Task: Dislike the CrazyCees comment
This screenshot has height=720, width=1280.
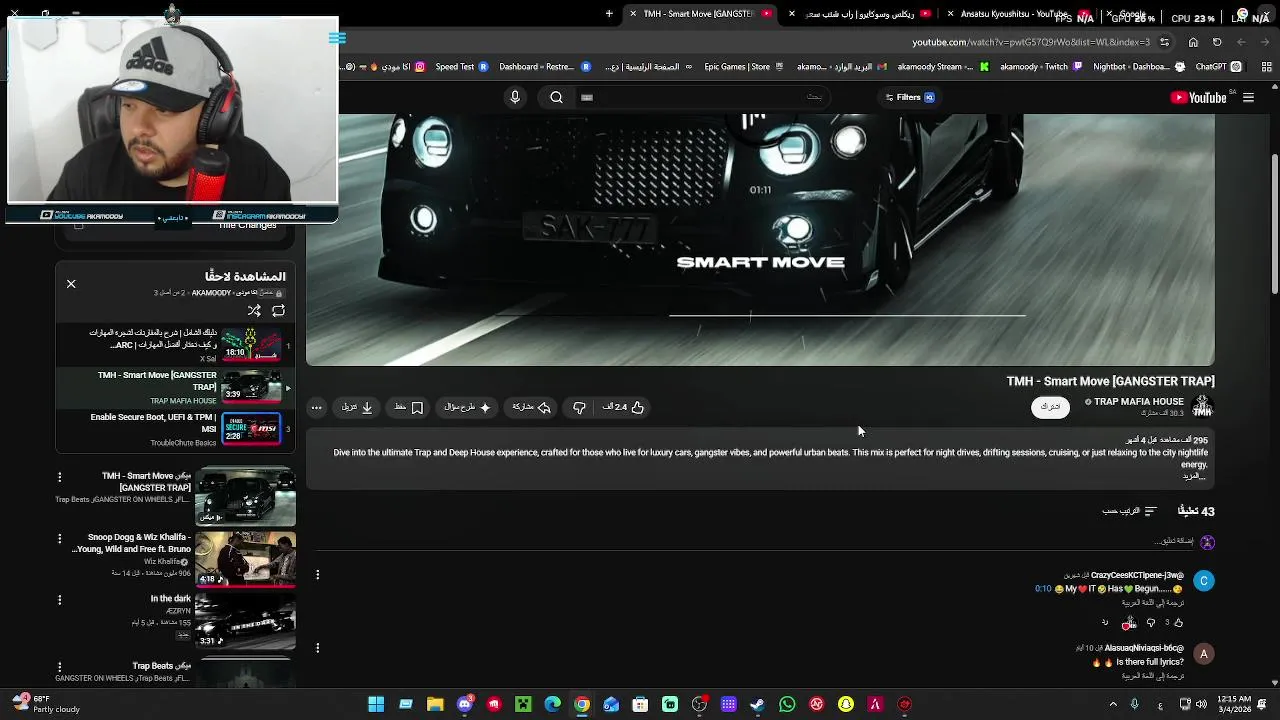Action: pyautogui.click(x=1151, y=623)
